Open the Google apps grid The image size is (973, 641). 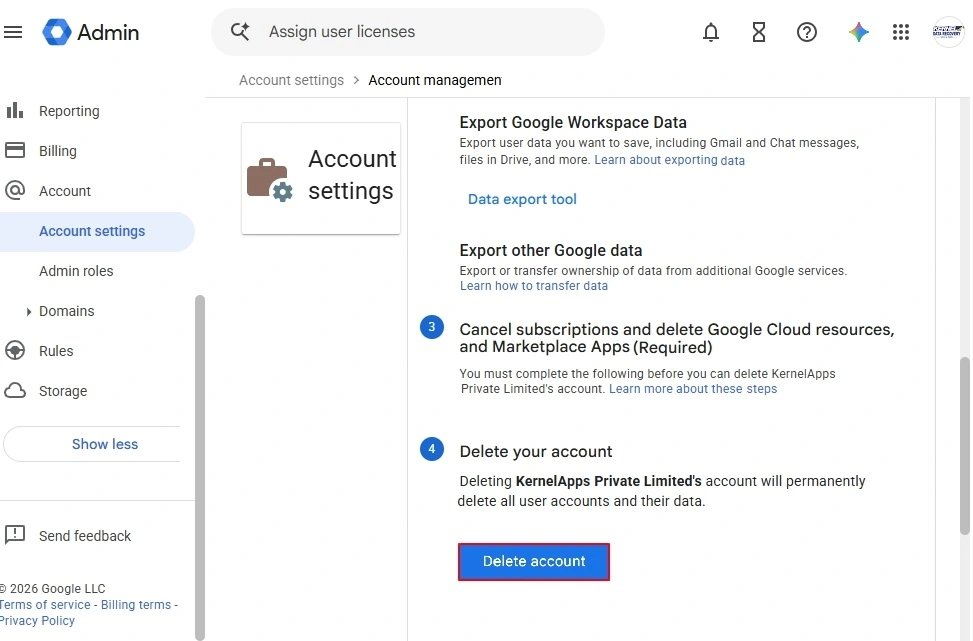click(900, 32)
